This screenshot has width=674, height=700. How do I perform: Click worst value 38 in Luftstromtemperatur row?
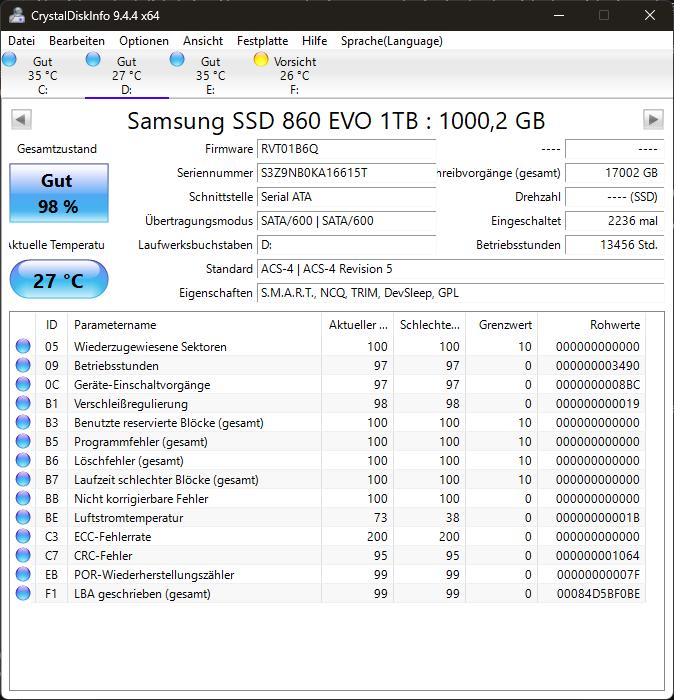pyautogui.click(x=453, y=518)
